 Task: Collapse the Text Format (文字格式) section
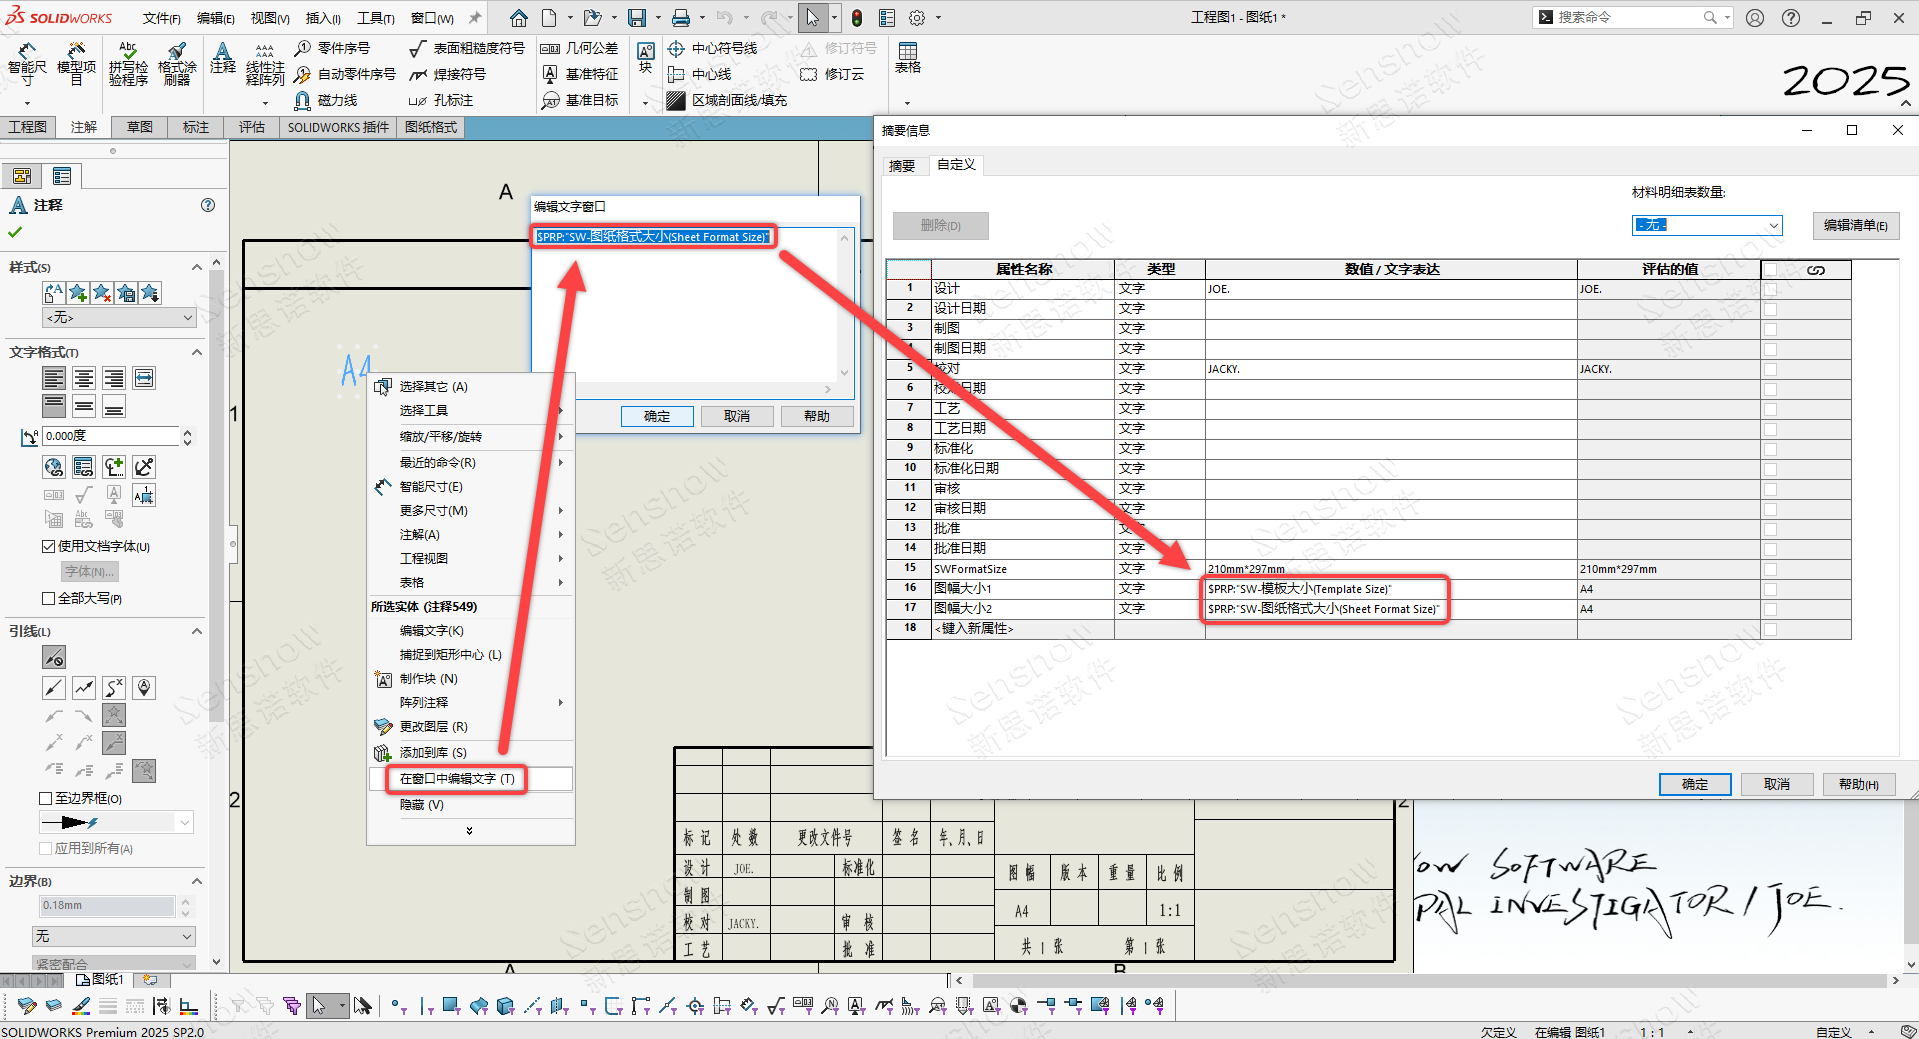196,352
